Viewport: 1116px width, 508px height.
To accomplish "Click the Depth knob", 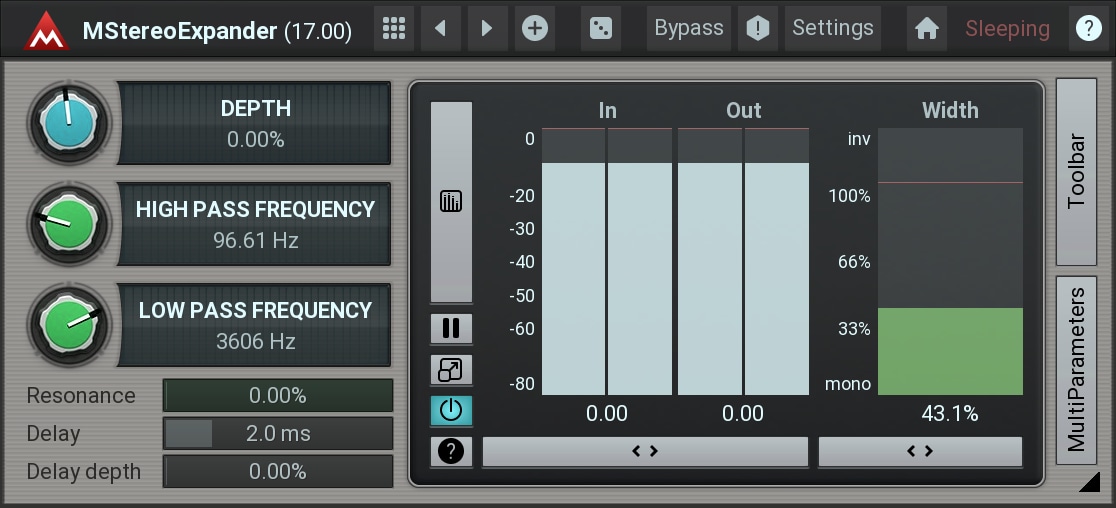I will pyautogui.click(x=68, y=123).
